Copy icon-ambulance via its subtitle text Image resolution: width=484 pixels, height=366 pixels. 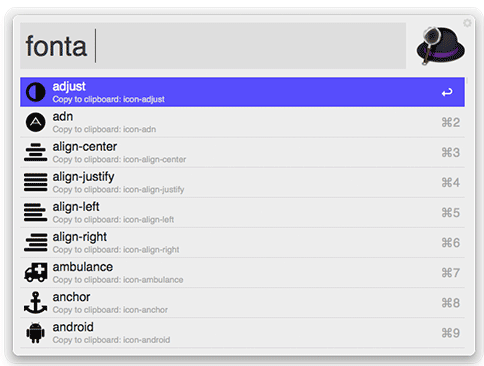(118, 280)
